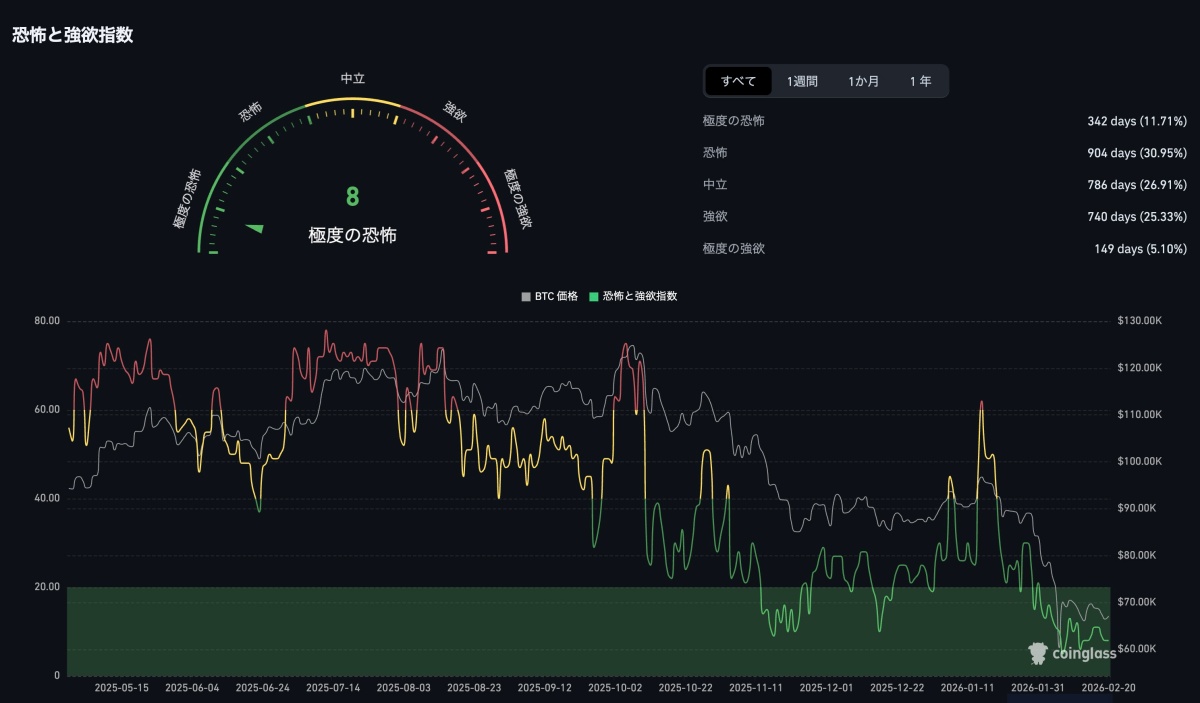Click the 恐怖 label on gauge arc

(x=250, y=111)
